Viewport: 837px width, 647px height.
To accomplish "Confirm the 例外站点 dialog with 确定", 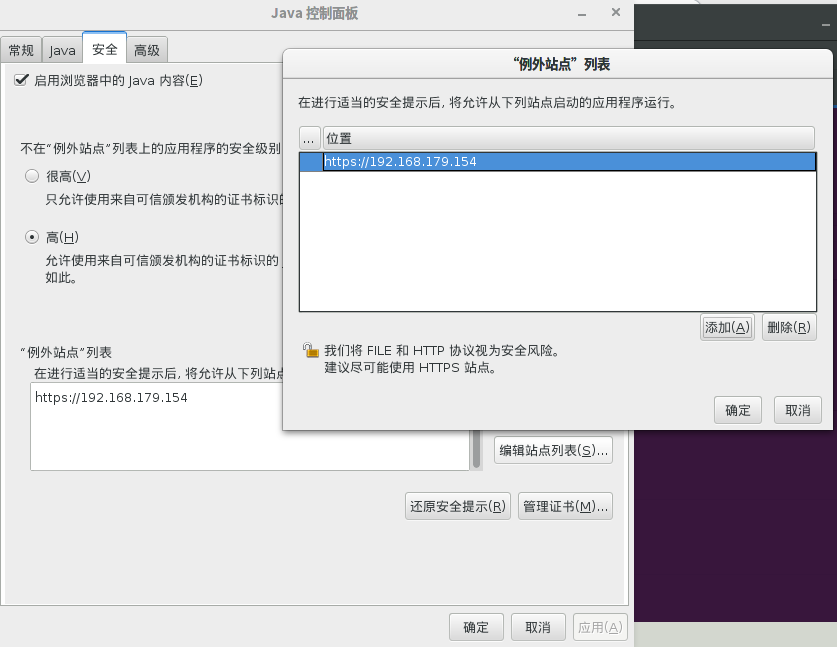I will [x=738, y=410].
